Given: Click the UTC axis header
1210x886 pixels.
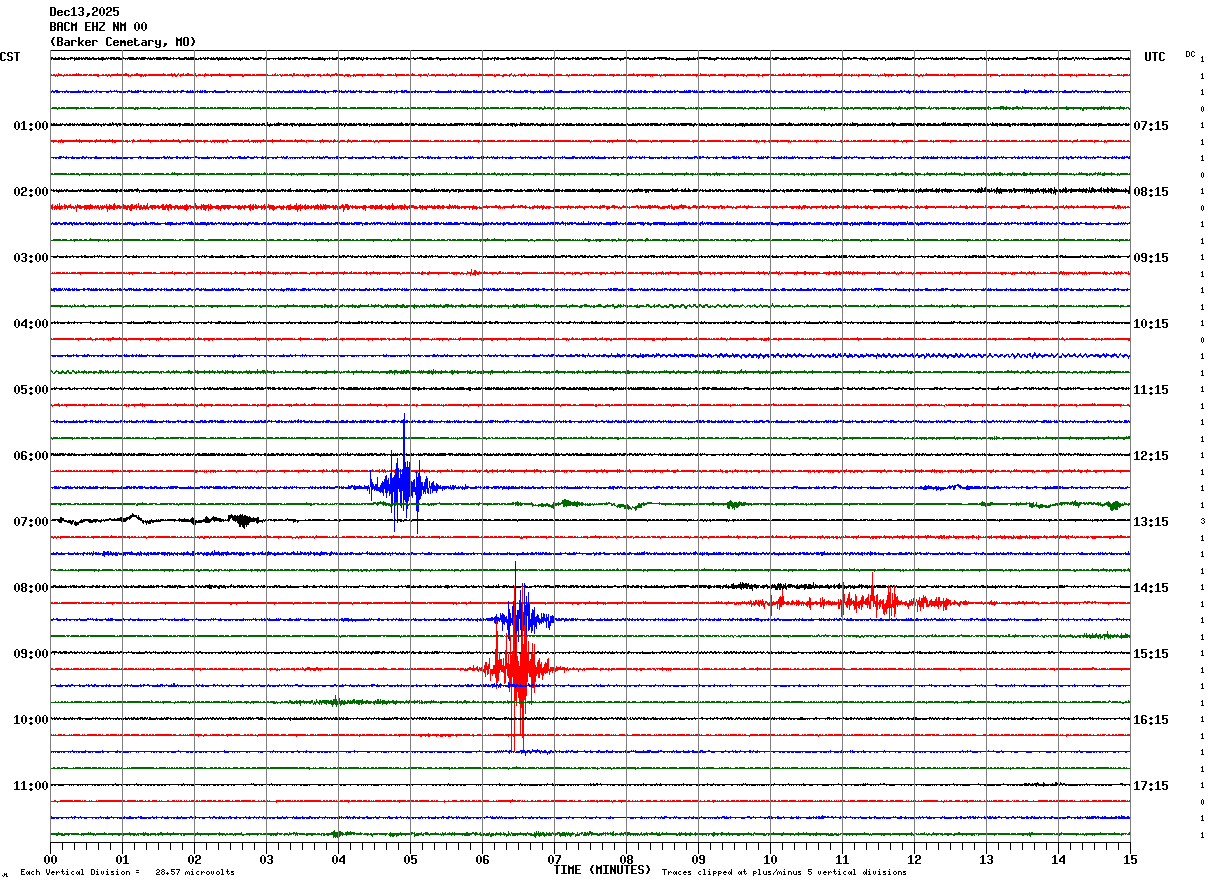Looking at the screenshot, I should (1154, 57).
